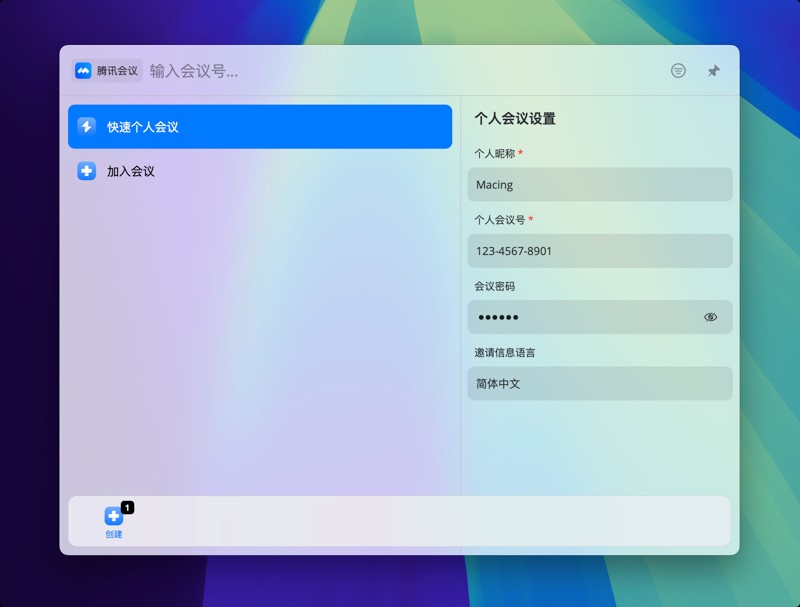Image resolution: width=800 pixels, height=607 pixels.
Task: Click the 腾讯会议 app tag label
Action: [x=107, y=70]
